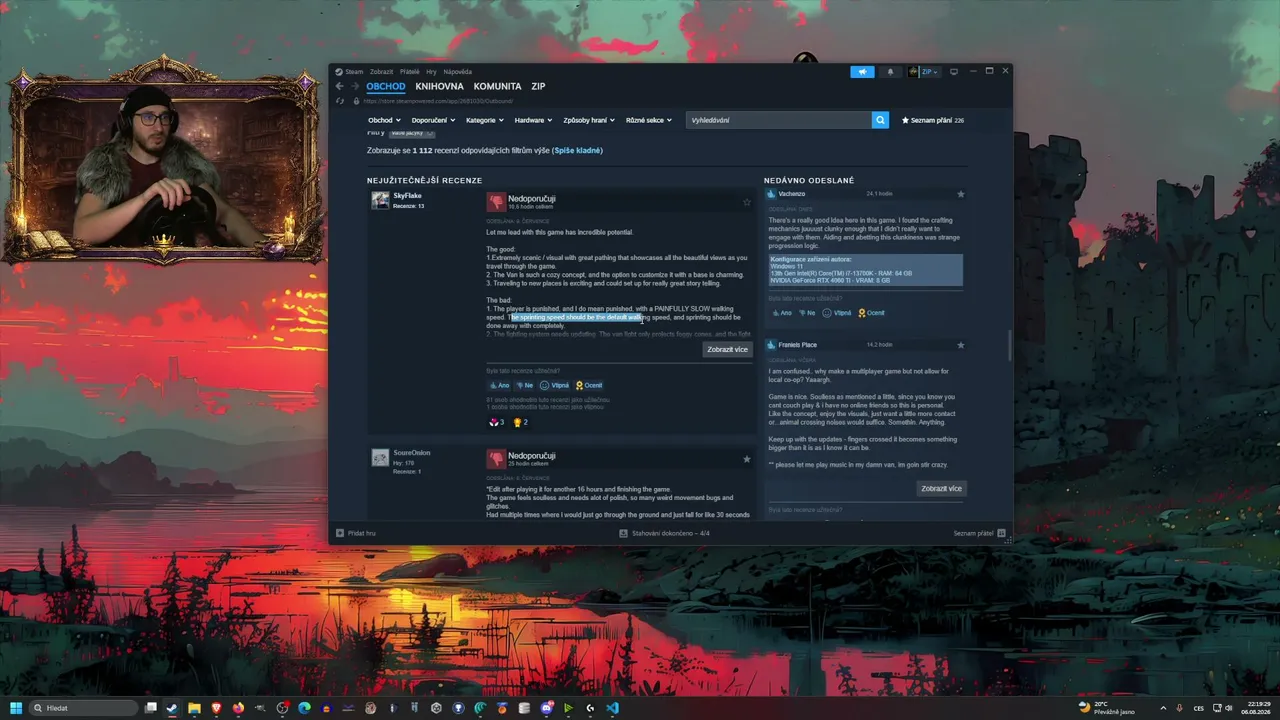Click the star on Vachenzo's review
This screenshot has height=720, width=1280.
pos(961,194)
